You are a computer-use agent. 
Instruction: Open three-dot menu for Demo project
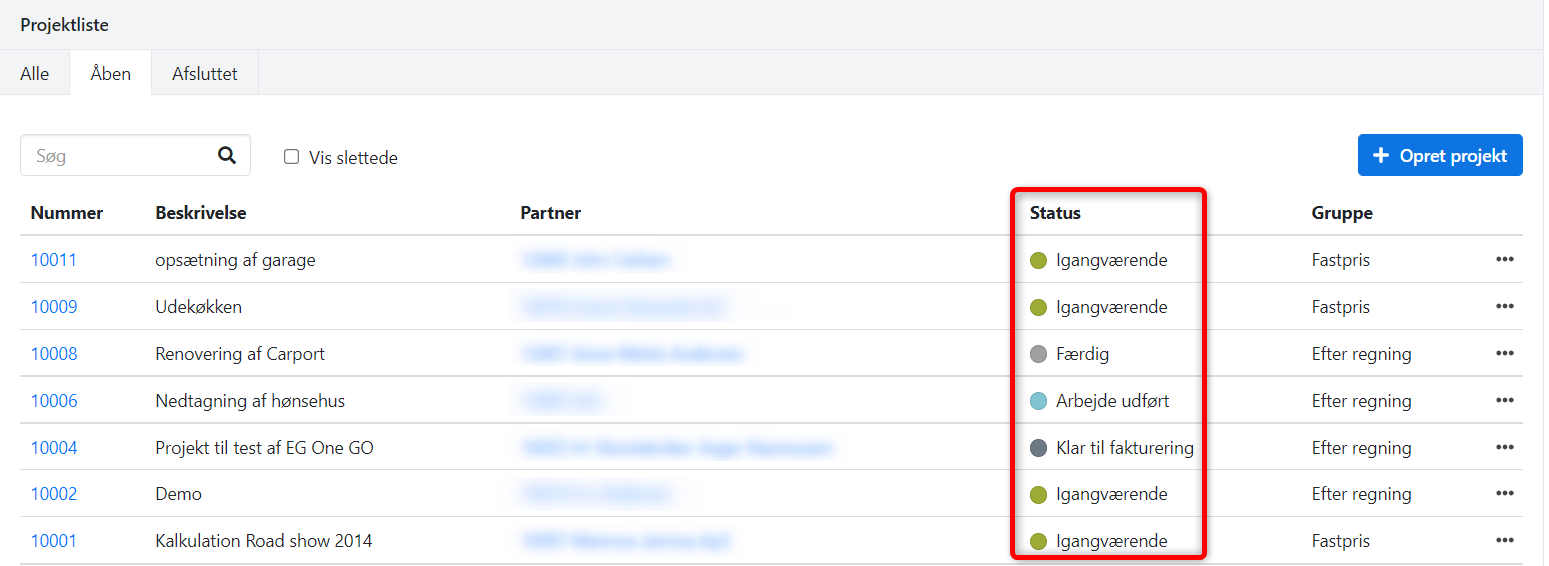tap(1504, 494)
